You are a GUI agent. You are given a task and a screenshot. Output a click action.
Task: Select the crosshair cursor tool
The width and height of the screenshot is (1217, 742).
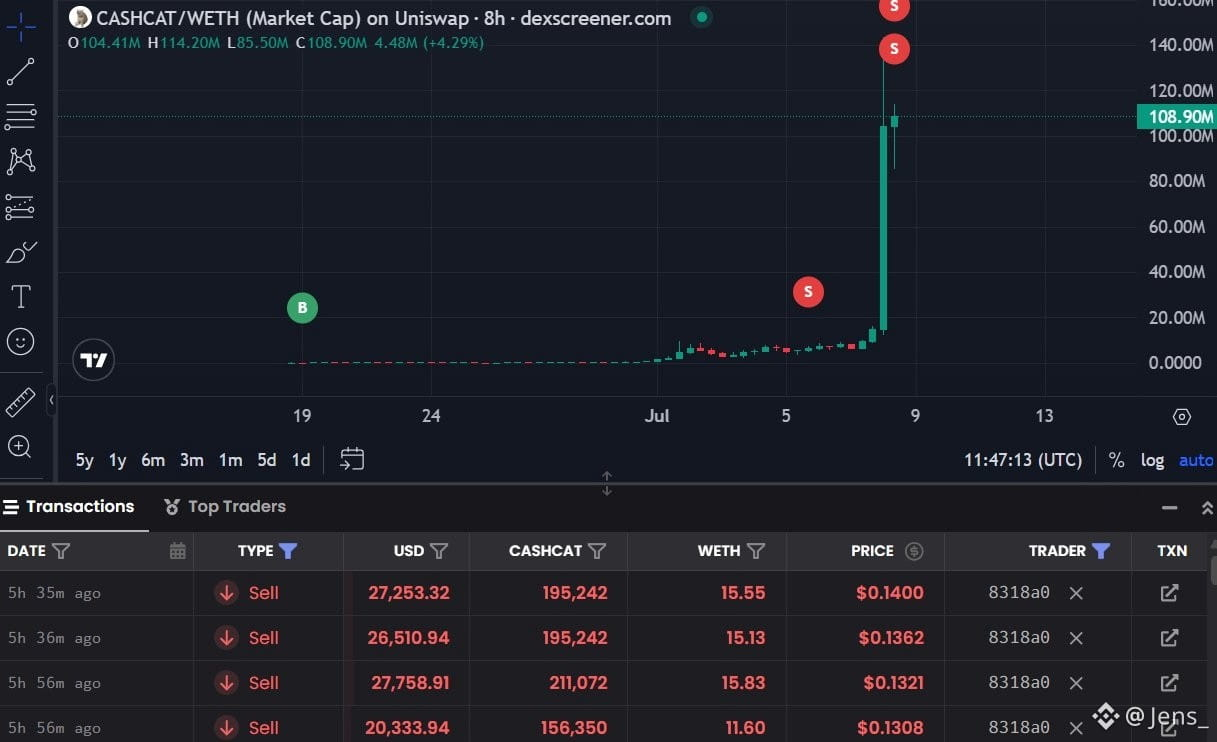[x=21, y=26]
